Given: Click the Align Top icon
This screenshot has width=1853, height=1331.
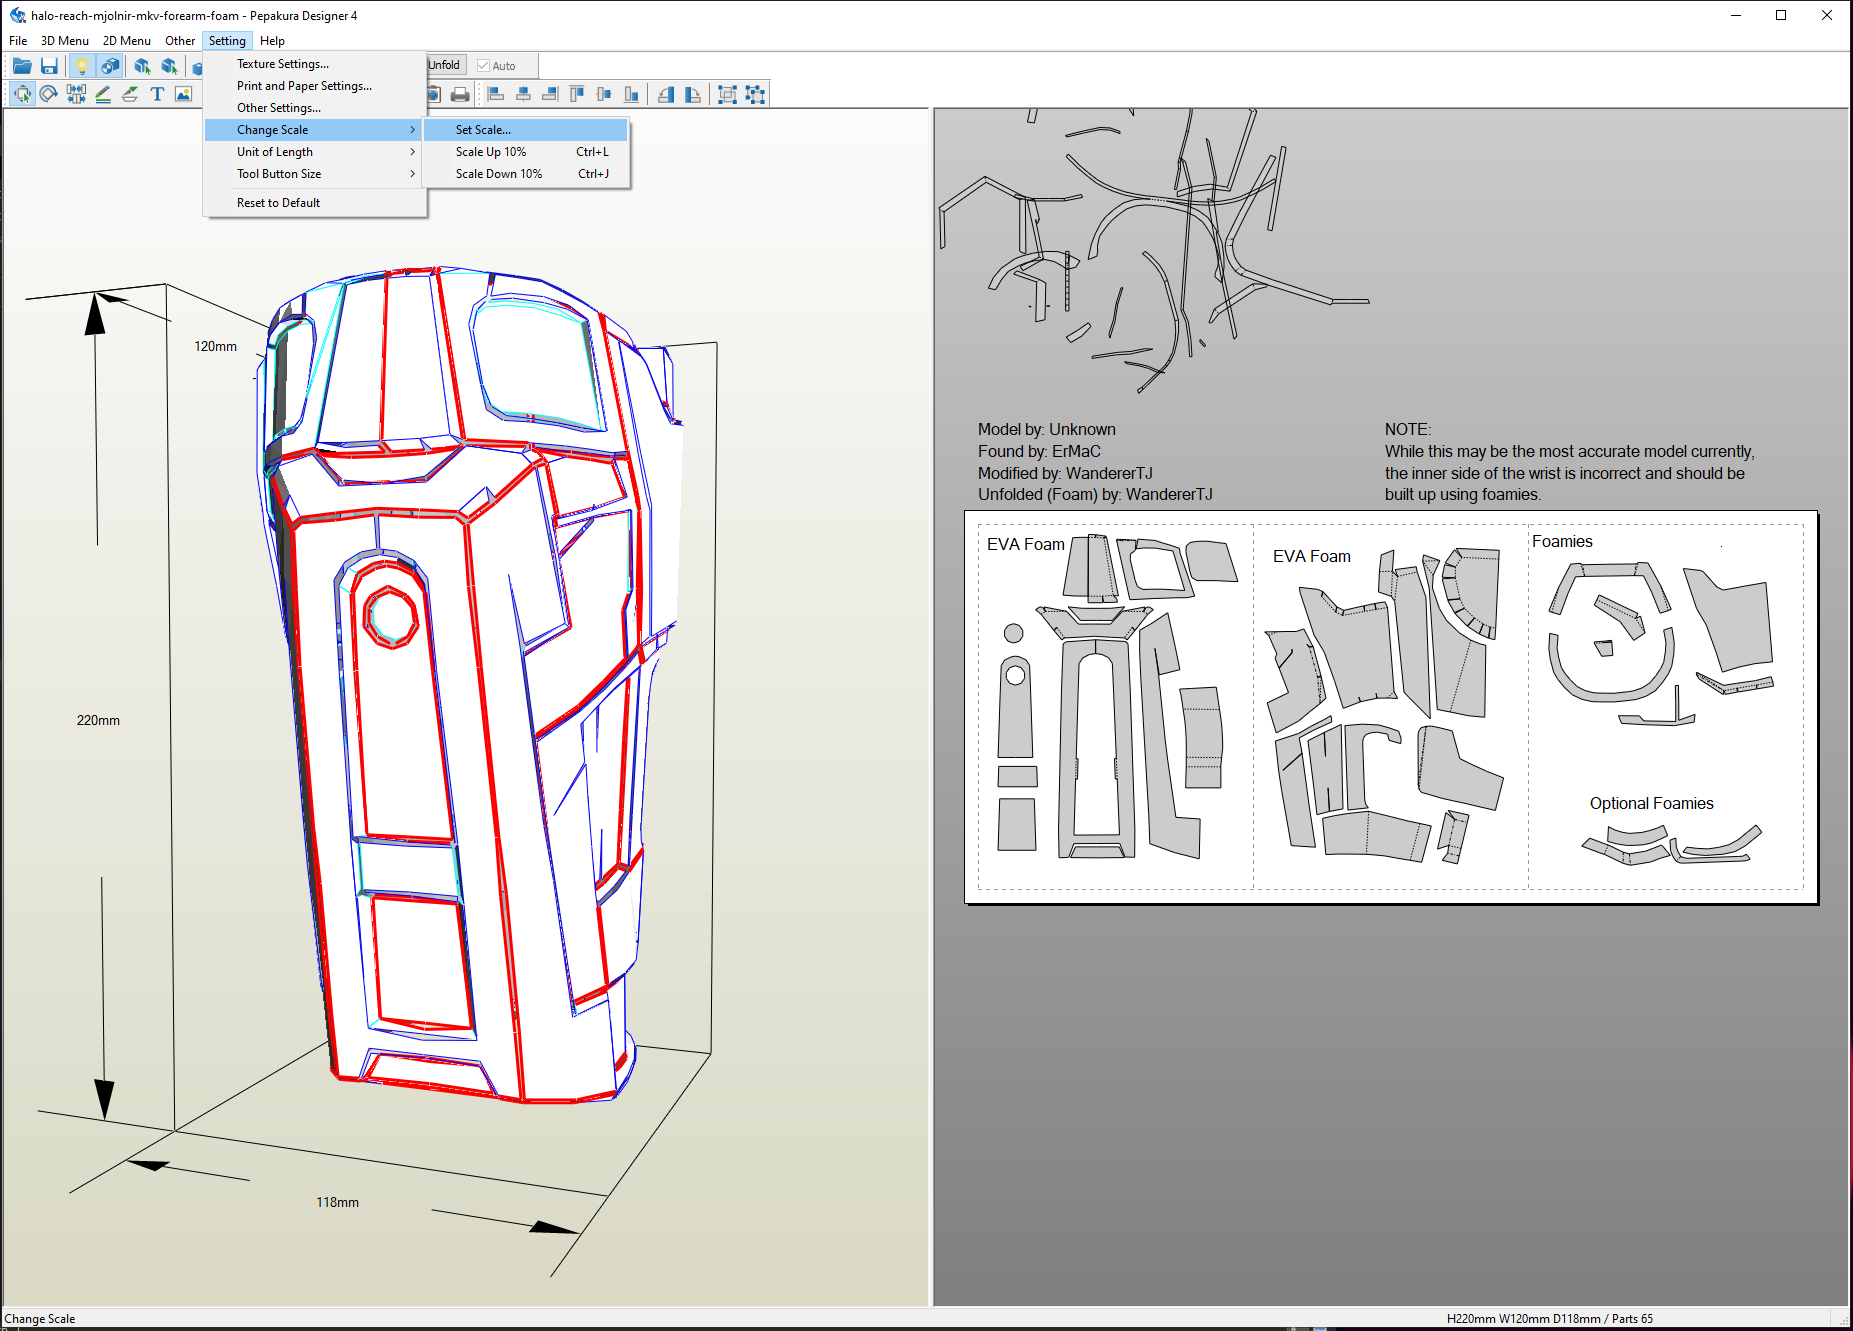Looking at the screenshot, I should tap(577, 94).
